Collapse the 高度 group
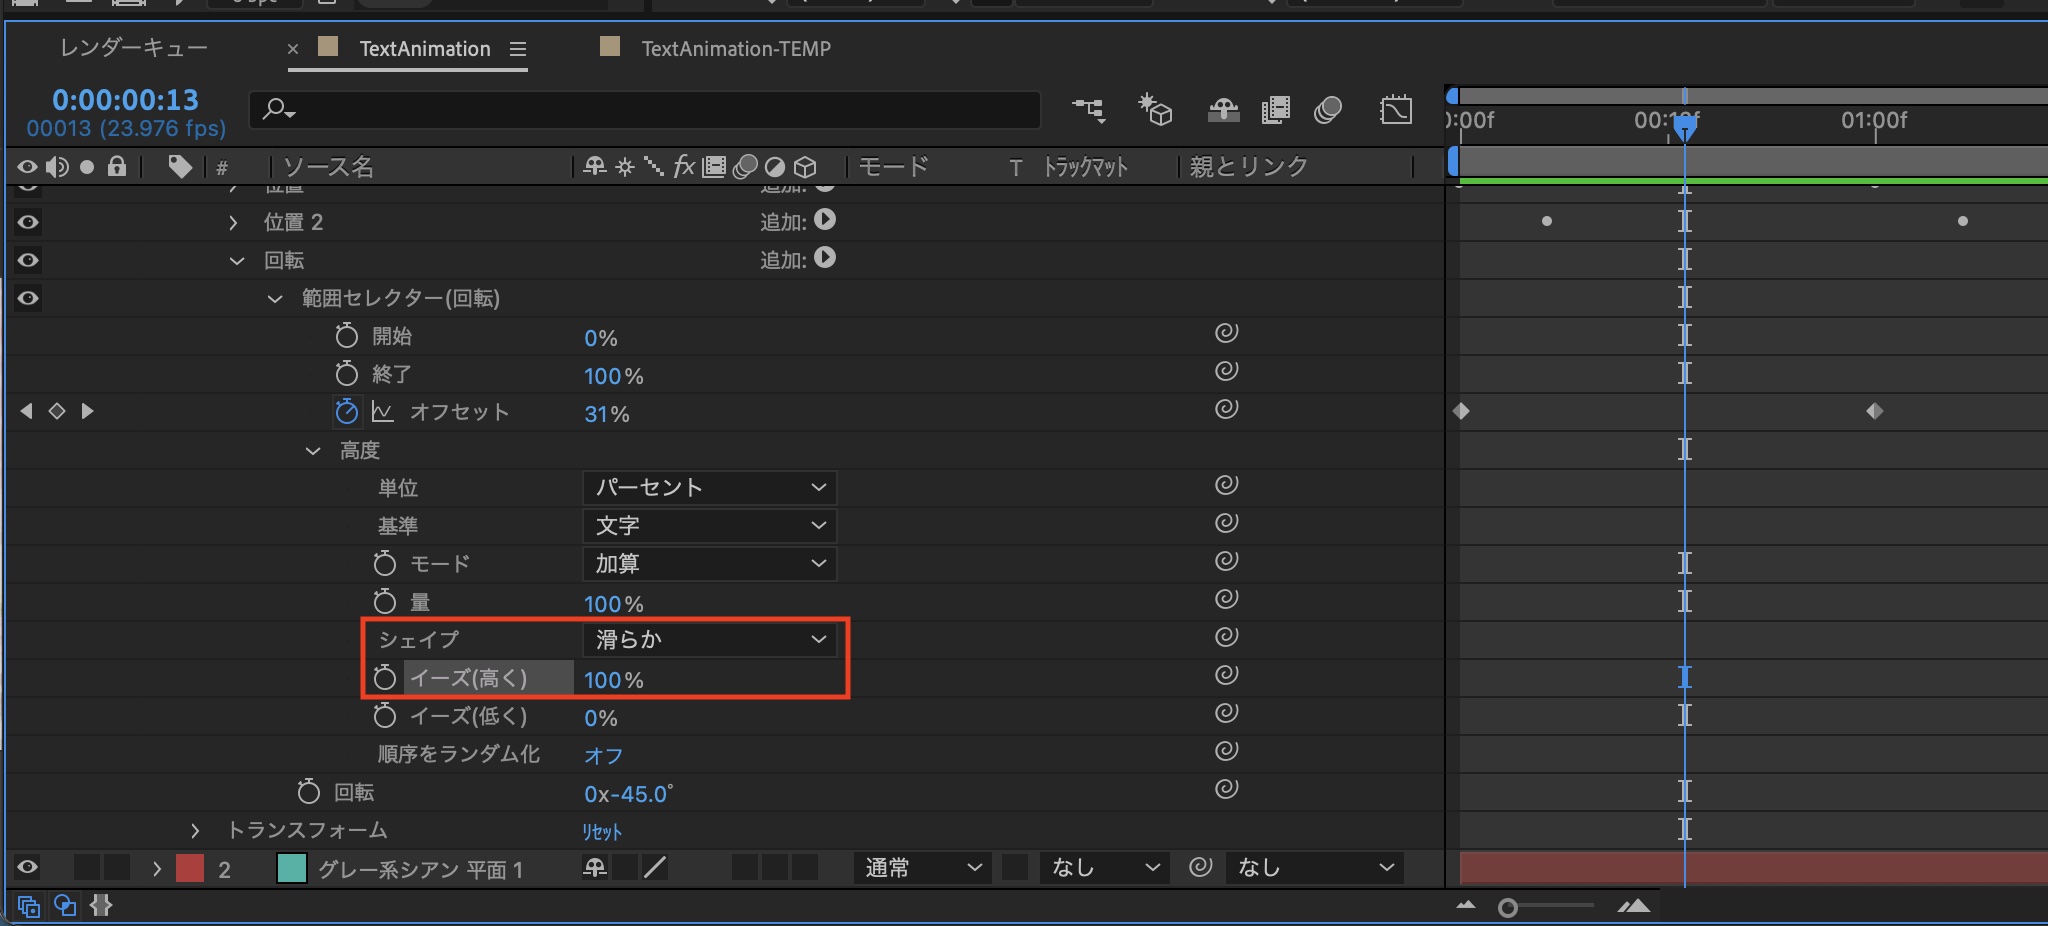 tap(313, 451)
